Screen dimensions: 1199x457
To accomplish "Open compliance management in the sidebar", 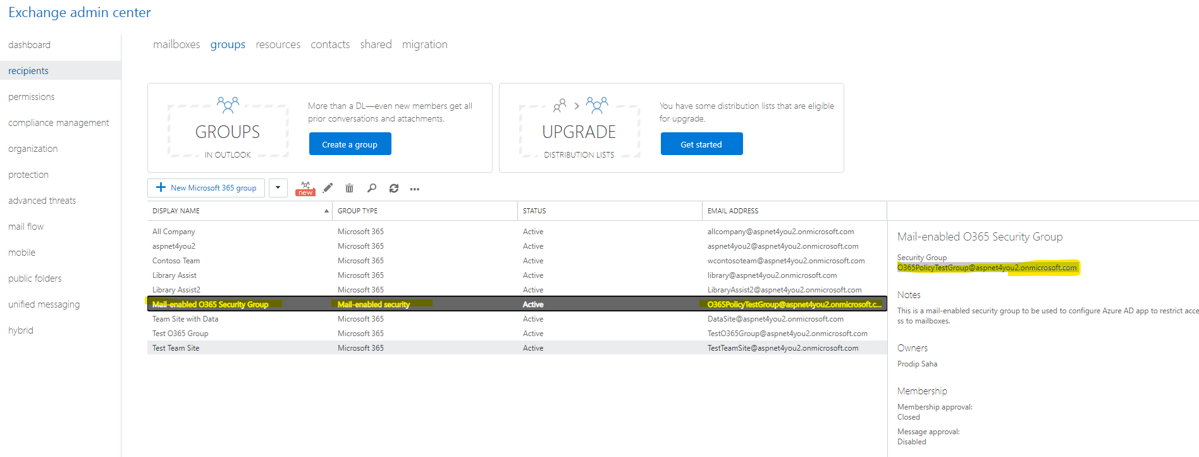I will click(x=60, y=123).
